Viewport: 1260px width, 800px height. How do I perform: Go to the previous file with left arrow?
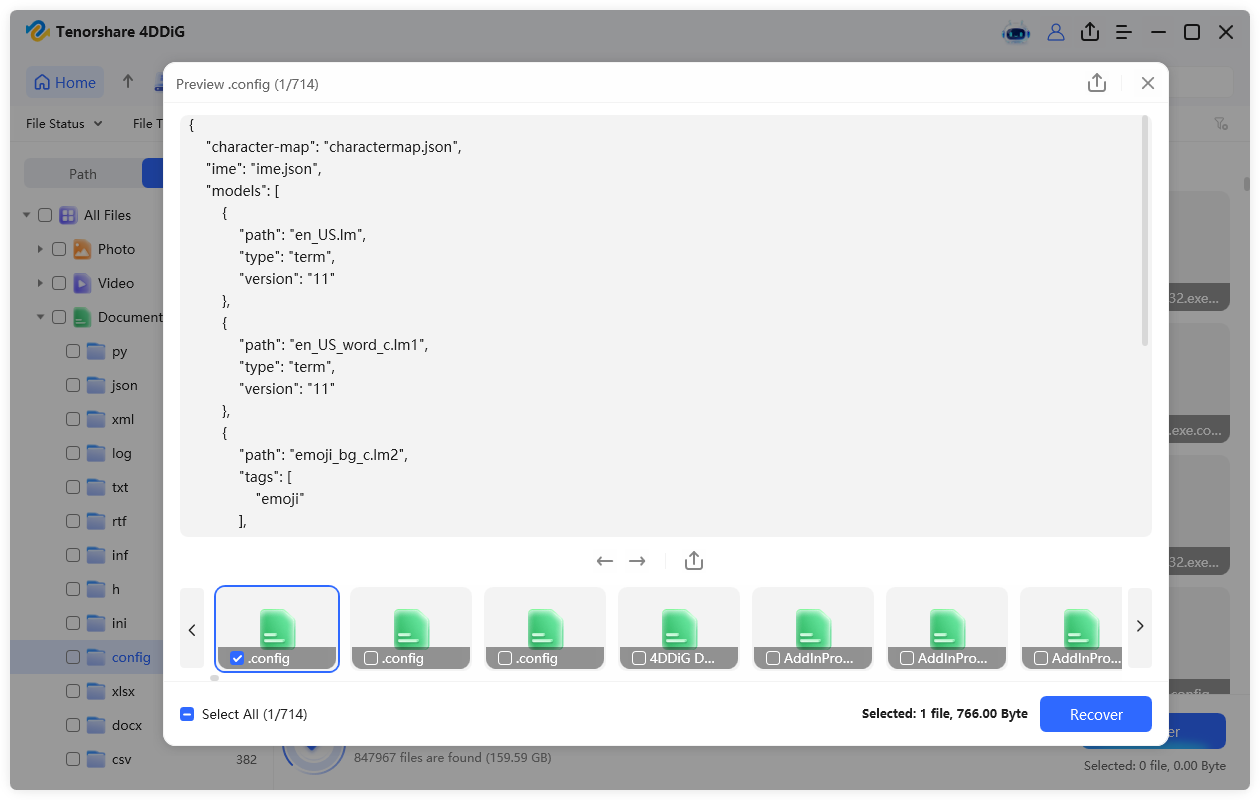(x=604, y=561)
